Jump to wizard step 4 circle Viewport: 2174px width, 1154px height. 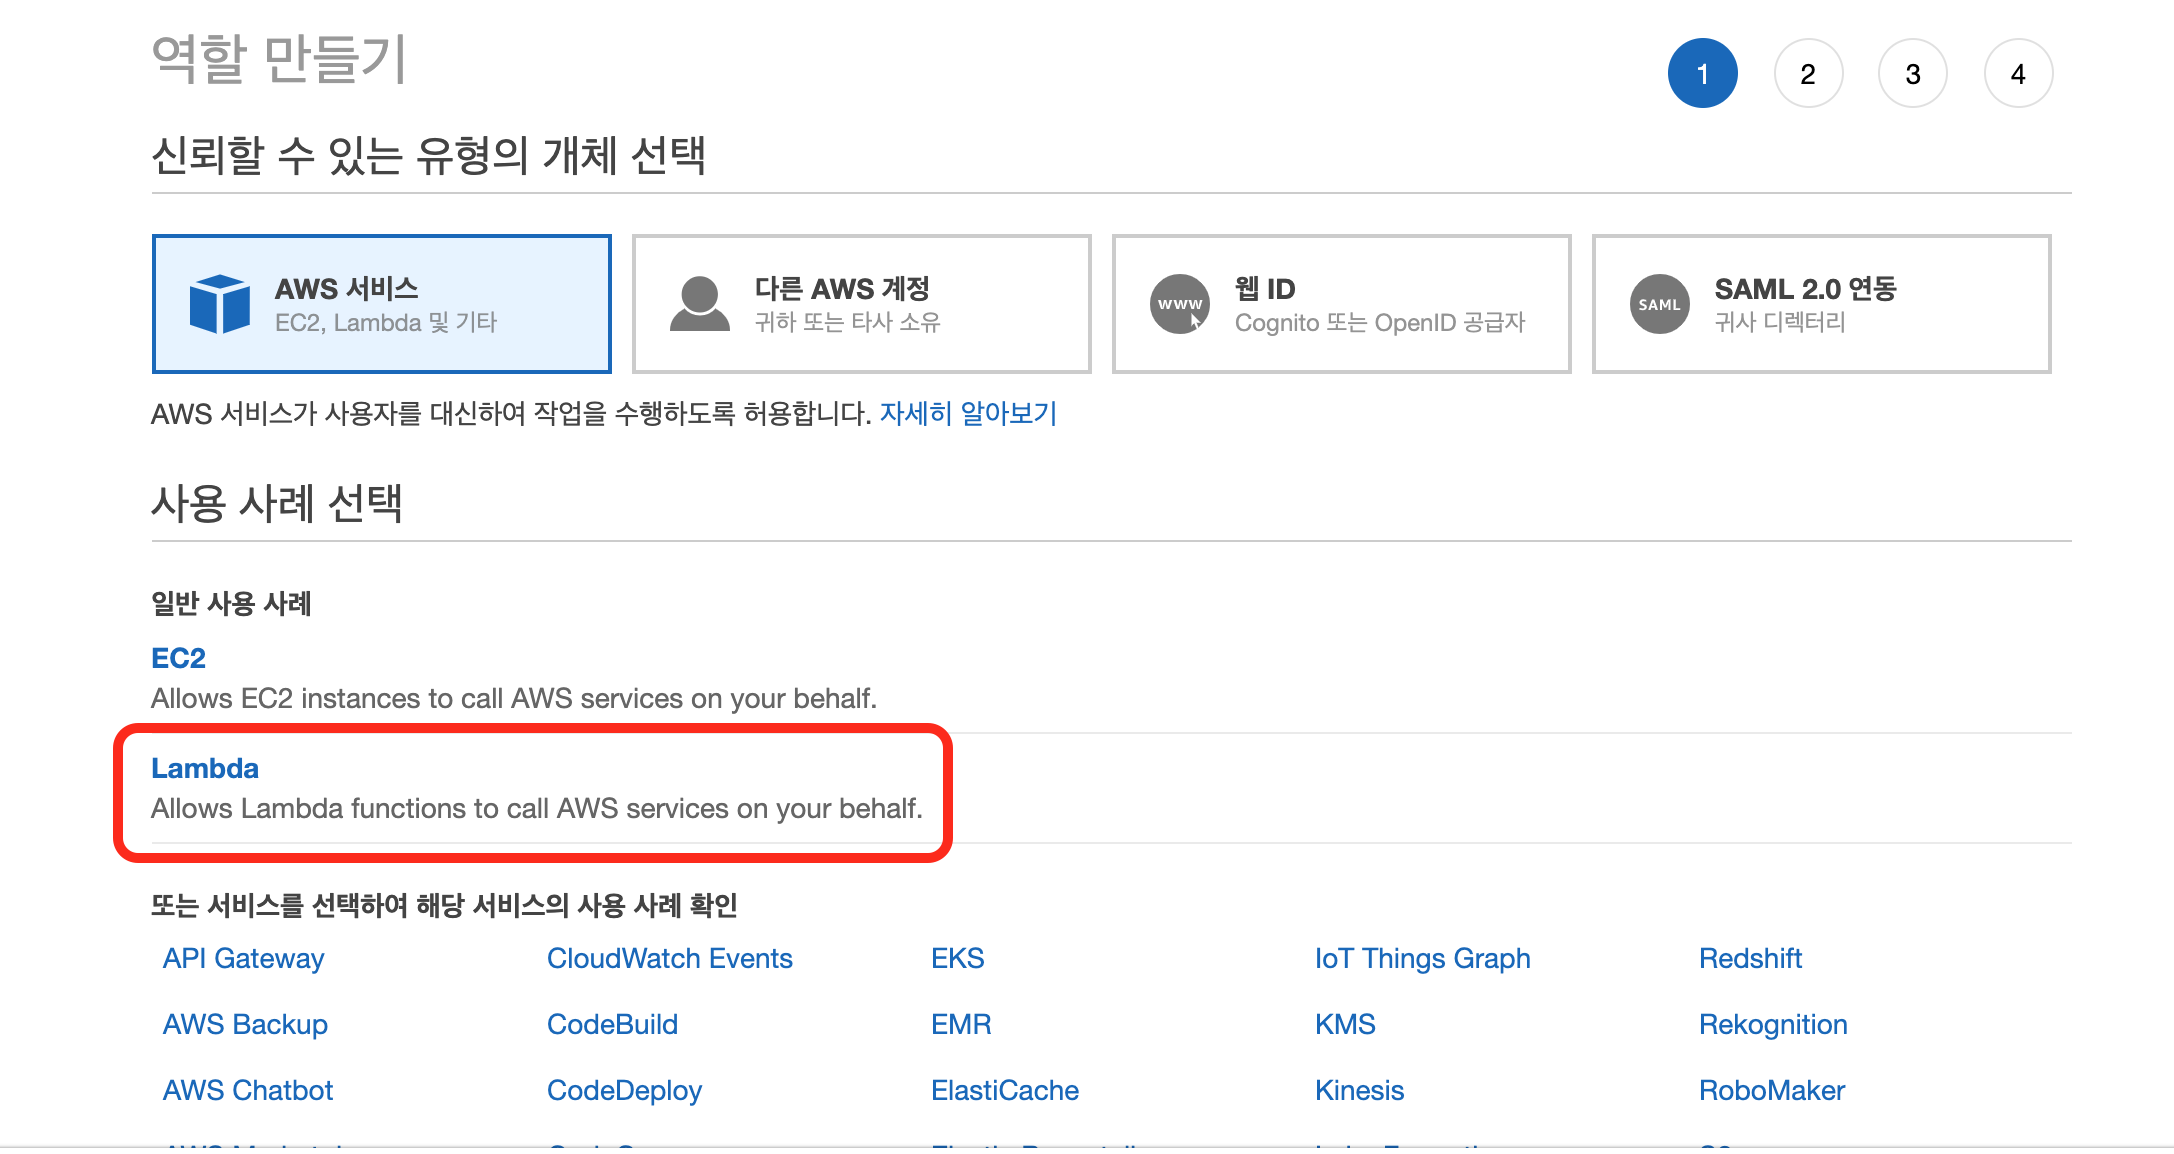point(2018,74)
